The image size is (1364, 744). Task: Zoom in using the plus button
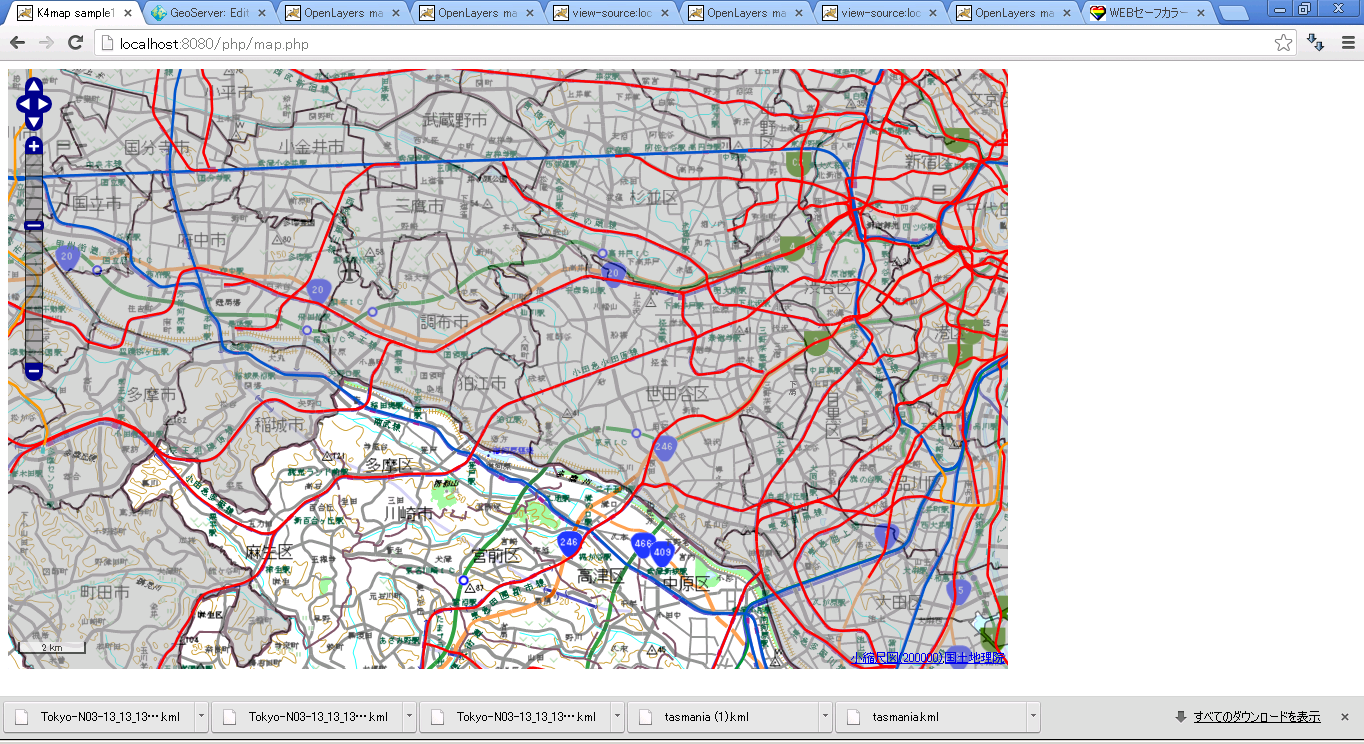point(33,146)
